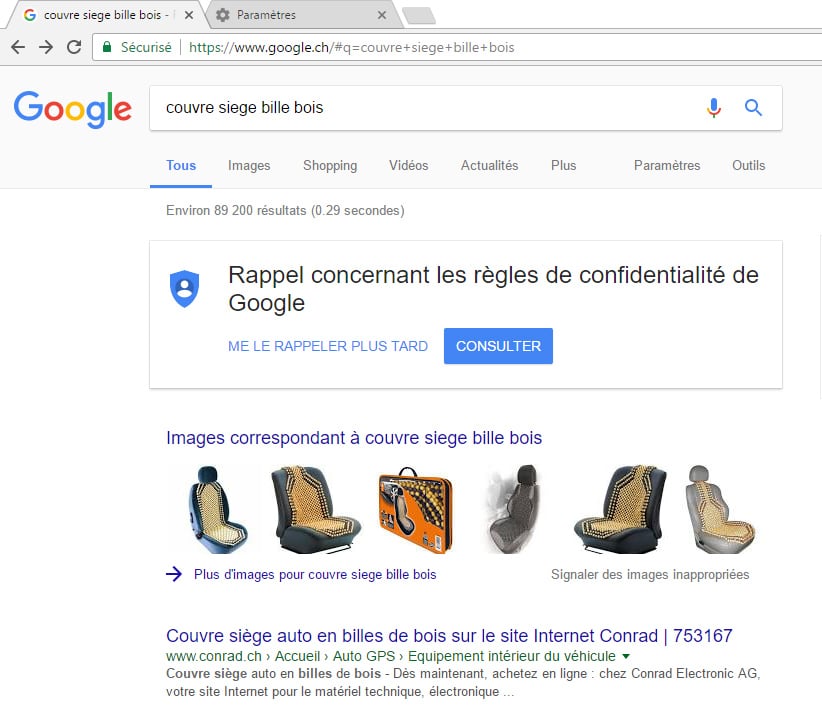The image size is (822, 714).
Task: Open 'Plus d'images pour couvre siege bille bois'
Action: pyautogui.click(x=315, y=575)
